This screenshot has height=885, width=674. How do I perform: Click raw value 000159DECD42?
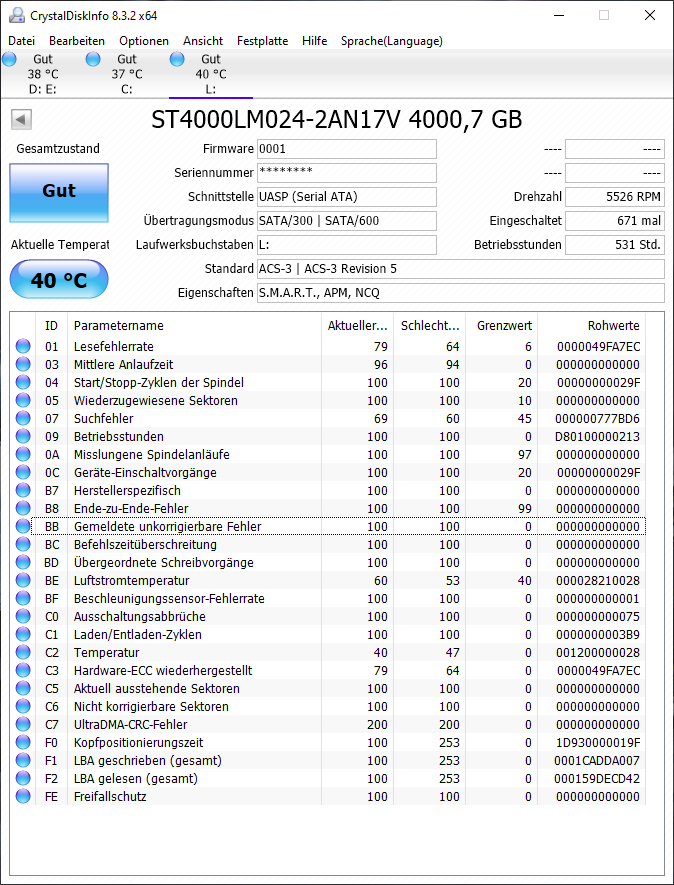(597, 779)
